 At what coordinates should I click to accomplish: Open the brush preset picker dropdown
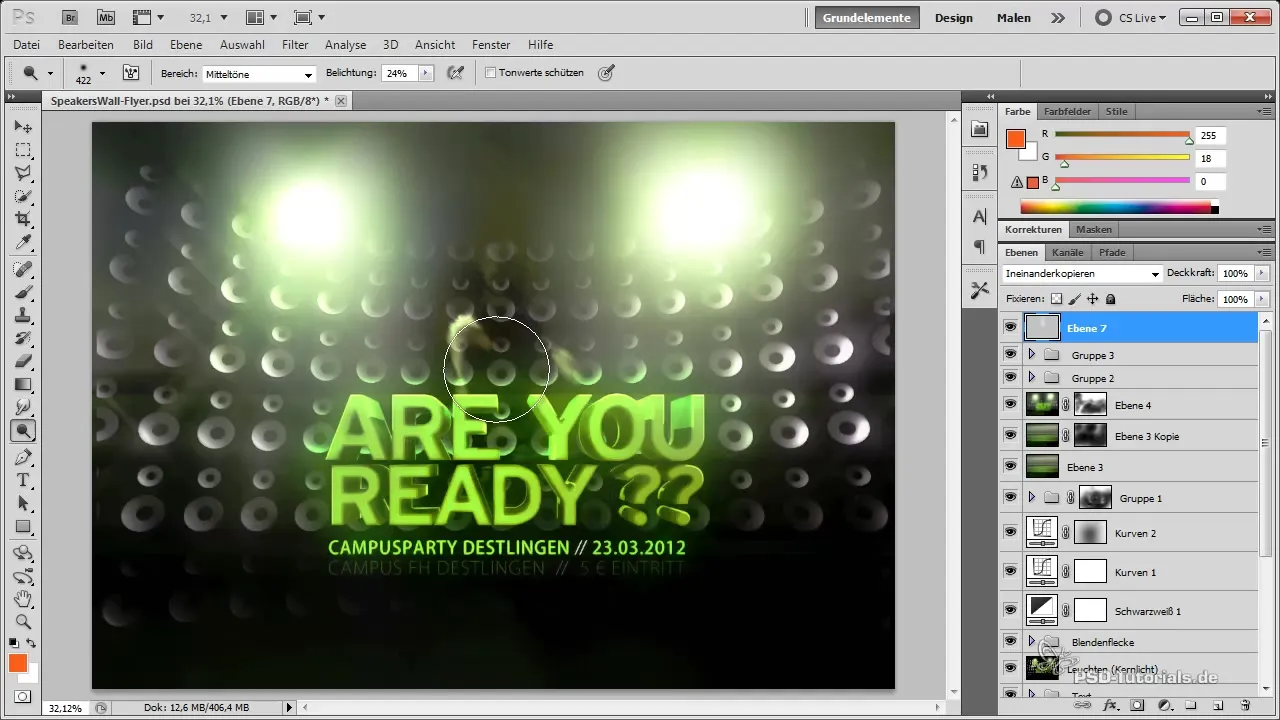coord(101,73)
